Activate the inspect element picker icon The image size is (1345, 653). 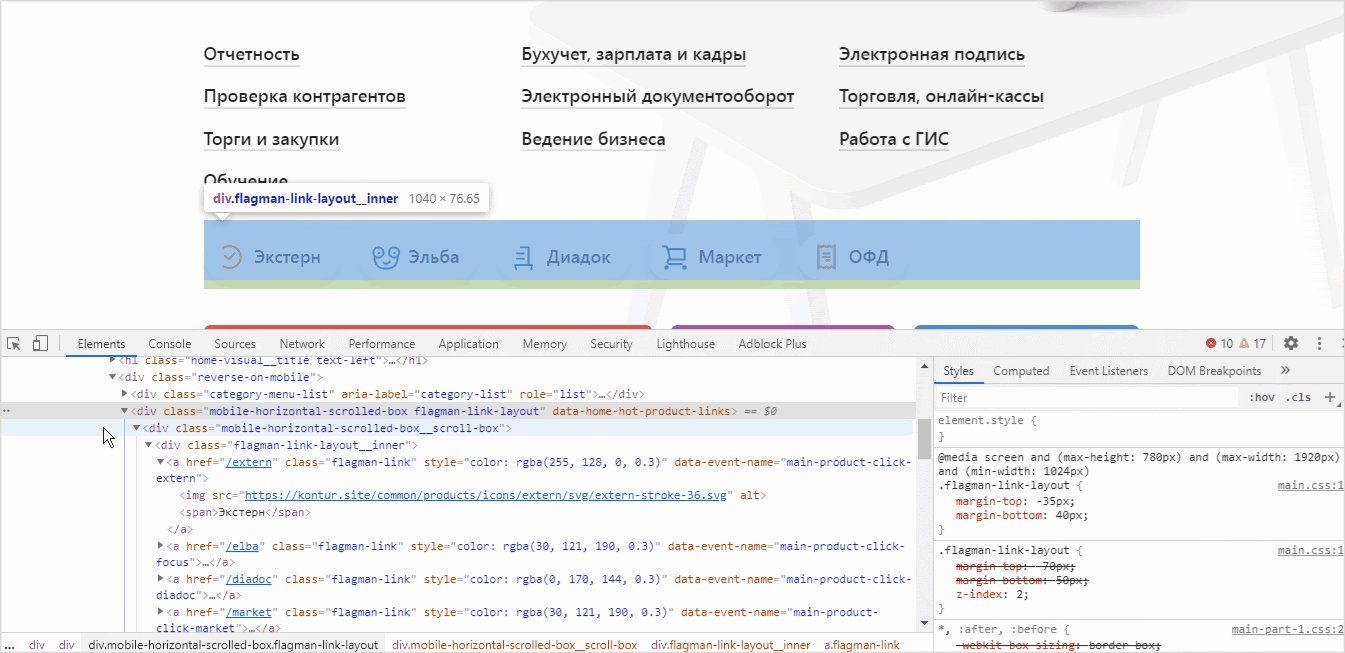pos(14,343)
